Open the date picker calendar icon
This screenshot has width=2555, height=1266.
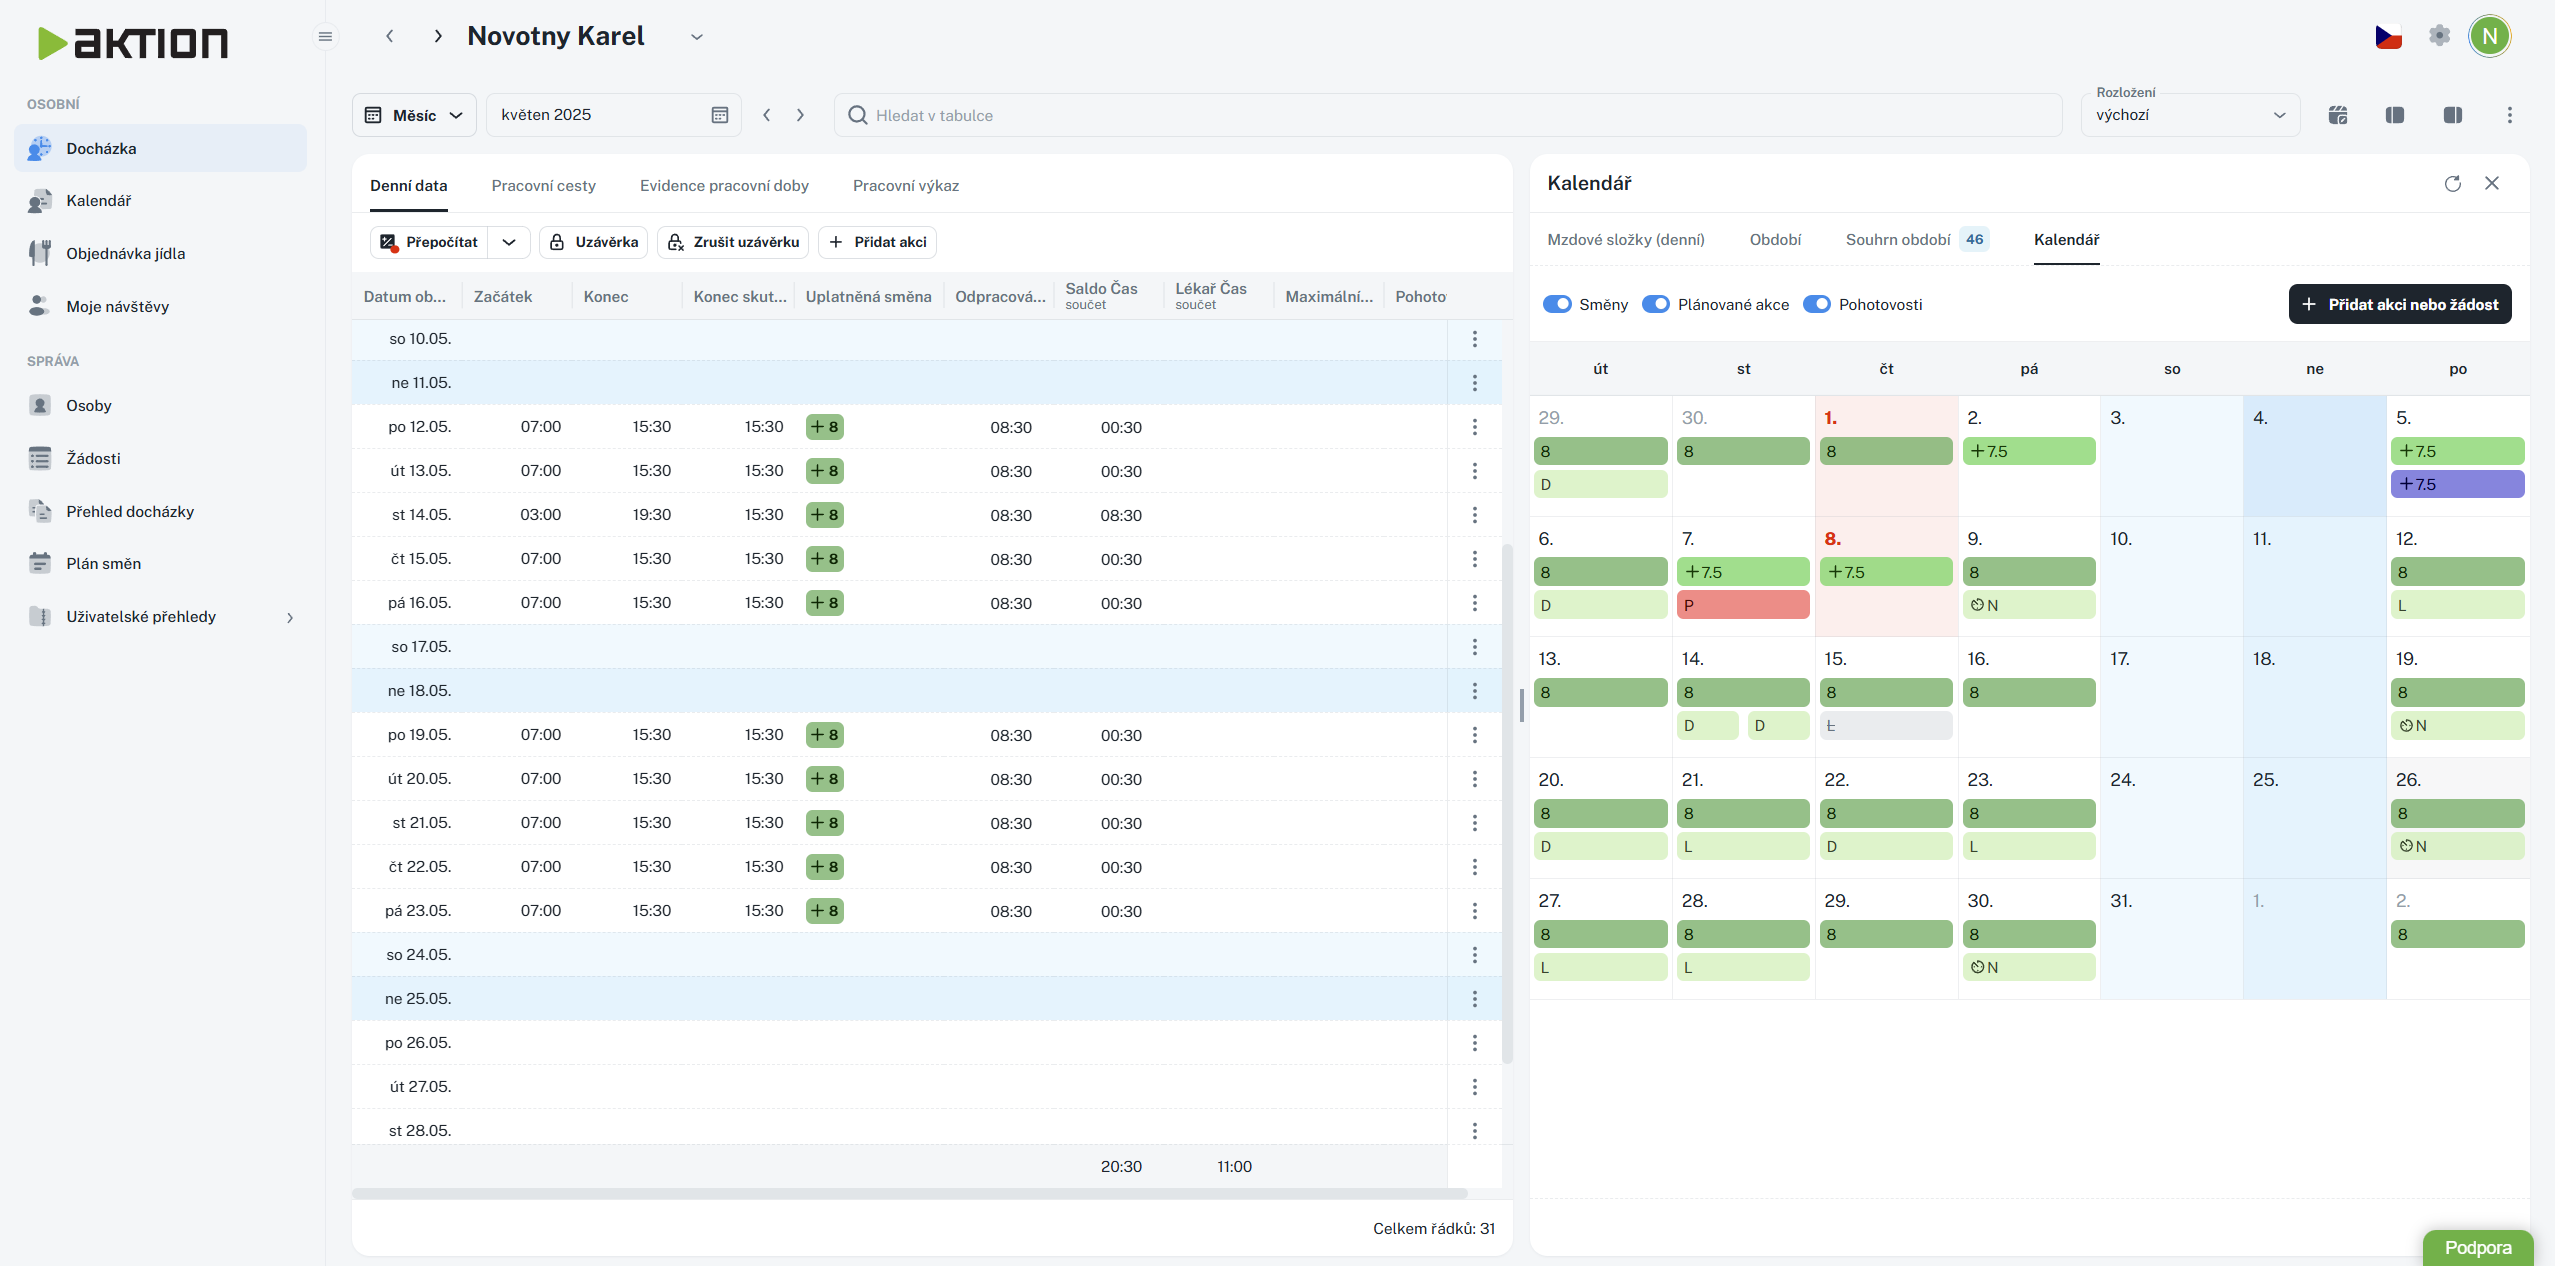click(719, 115)
